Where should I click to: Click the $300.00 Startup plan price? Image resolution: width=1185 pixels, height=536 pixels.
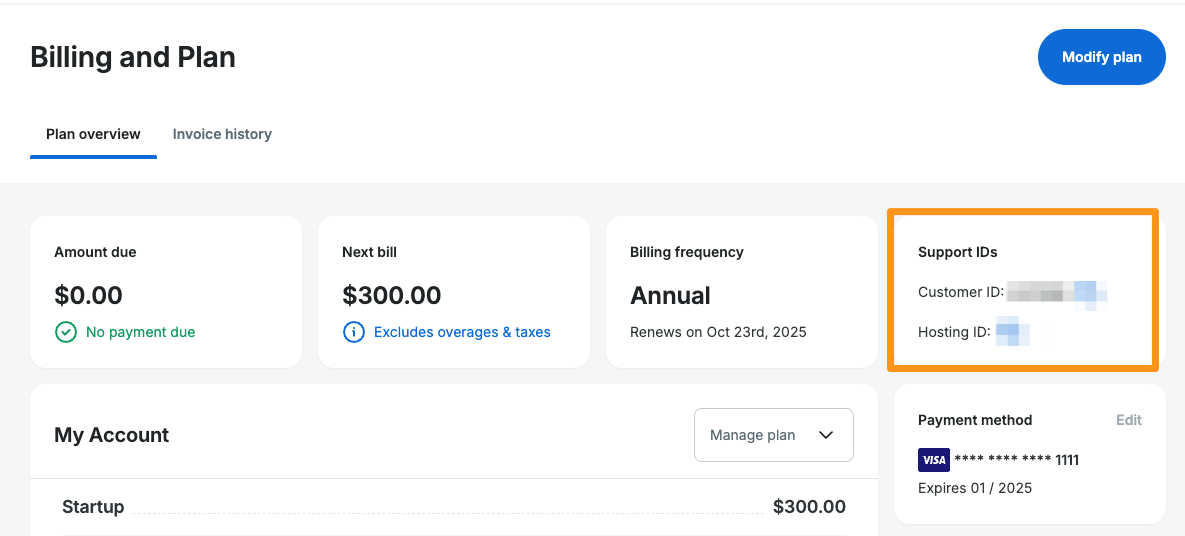pos(809,507)
